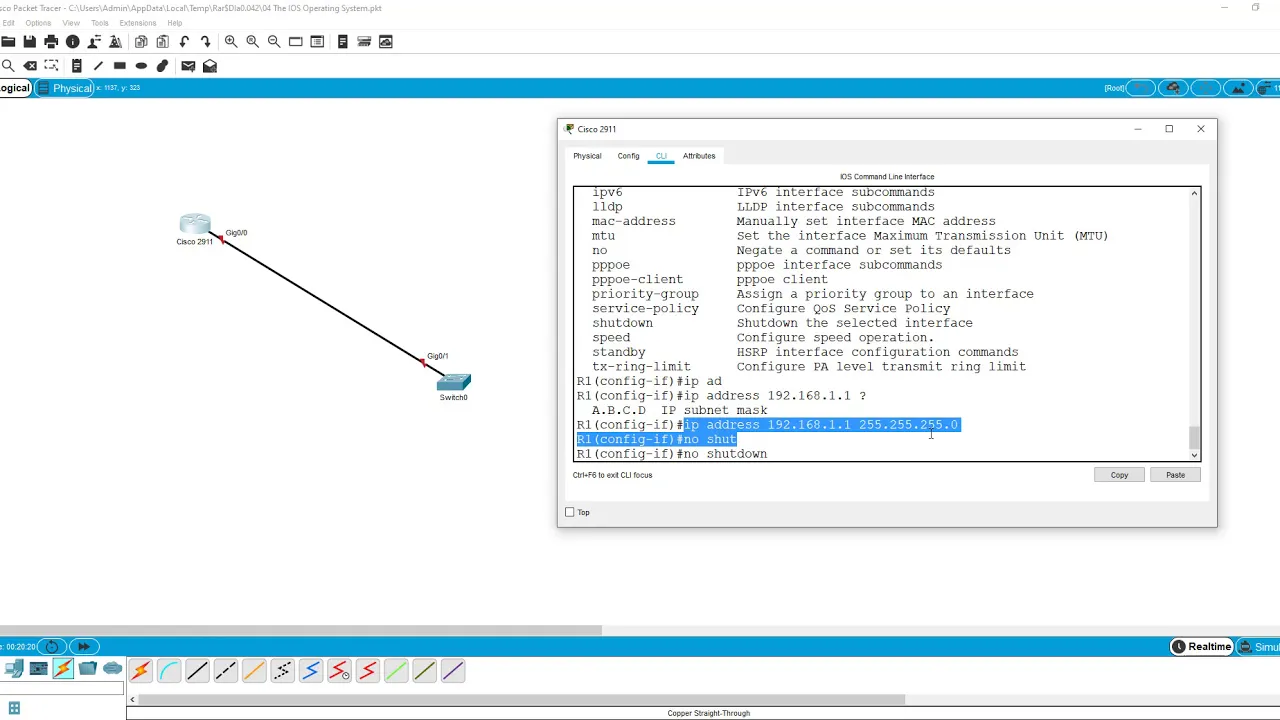Click CLI scrollbar up arrow

[1194, 193]
